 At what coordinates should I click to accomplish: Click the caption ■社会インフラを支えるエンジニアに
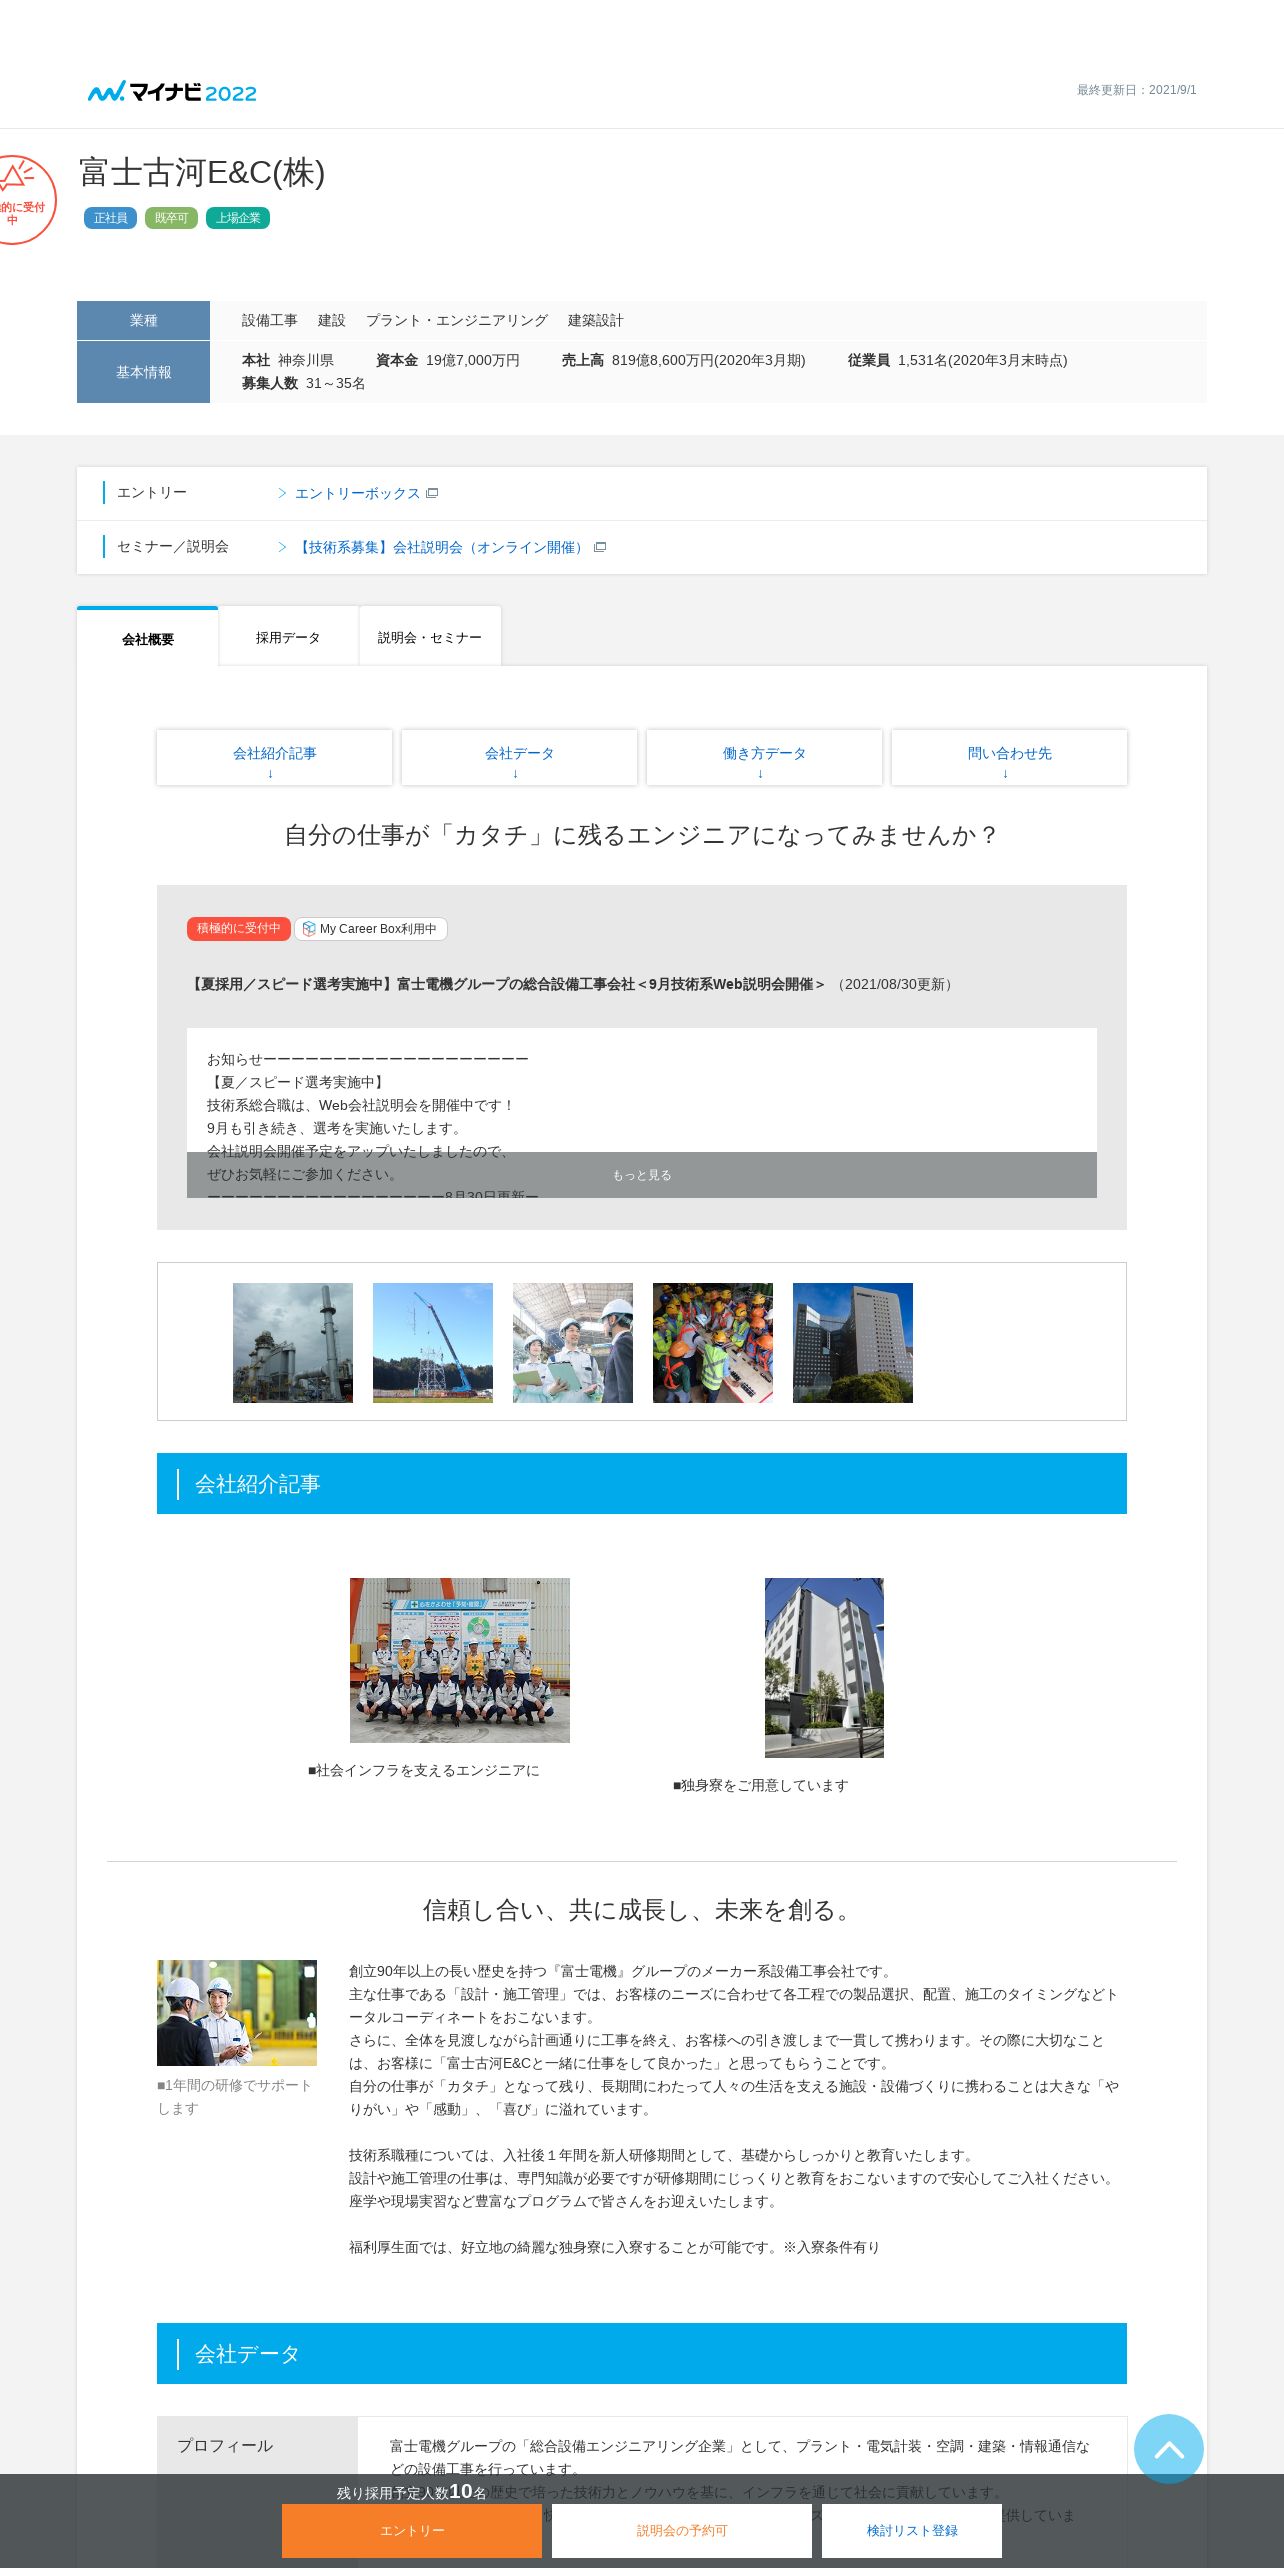click(424, 1770)
